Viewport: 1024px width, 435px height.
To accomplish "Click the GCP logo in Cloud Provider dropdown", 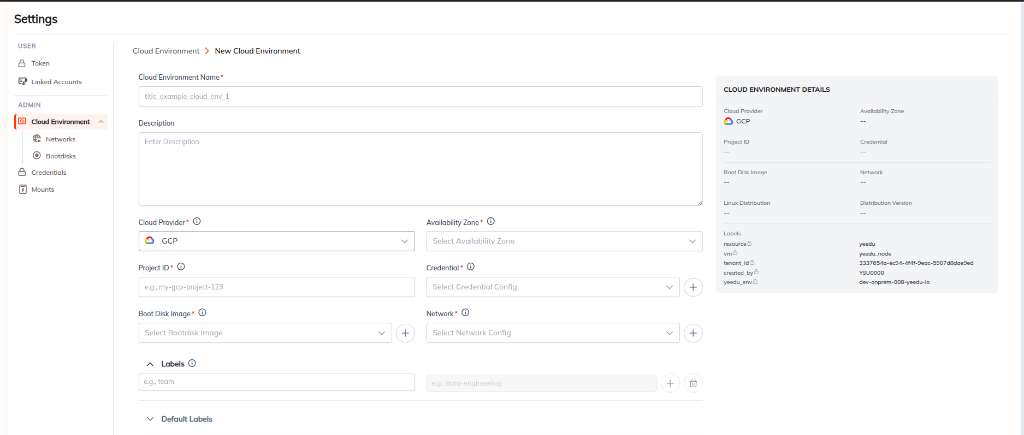I will pos(150,241).
